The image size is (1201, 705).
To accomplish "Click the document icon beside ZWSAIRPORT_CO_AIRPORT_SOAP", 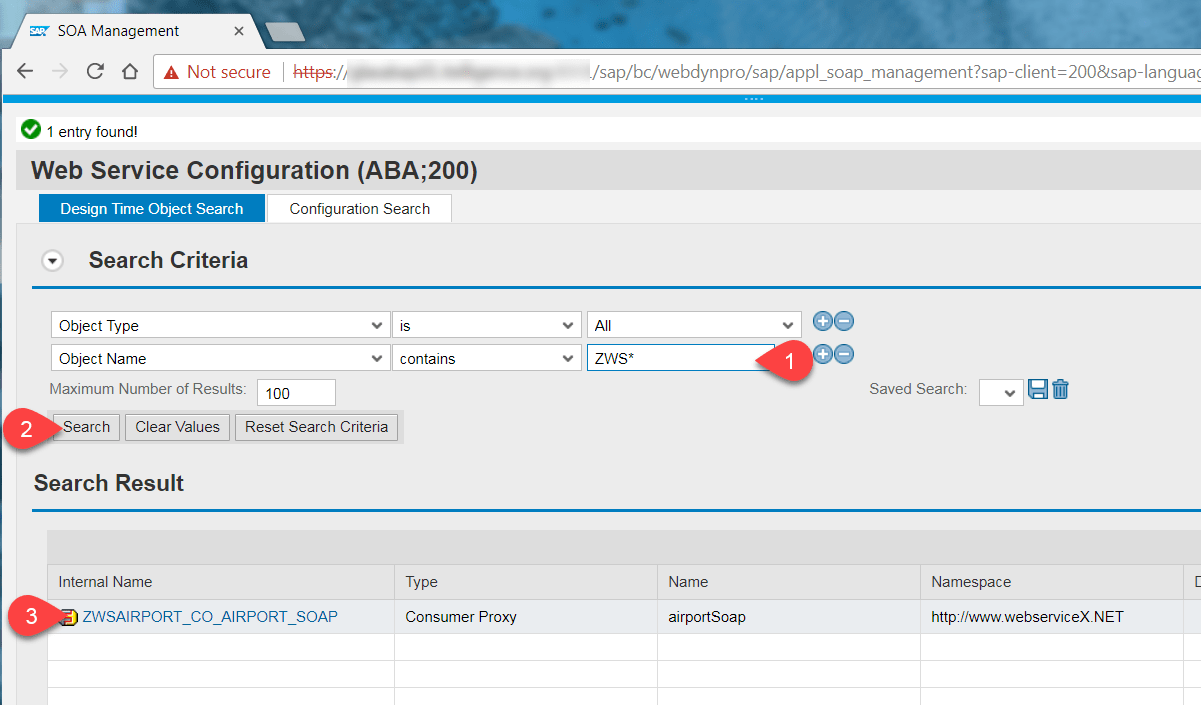I will click(67, 617).
